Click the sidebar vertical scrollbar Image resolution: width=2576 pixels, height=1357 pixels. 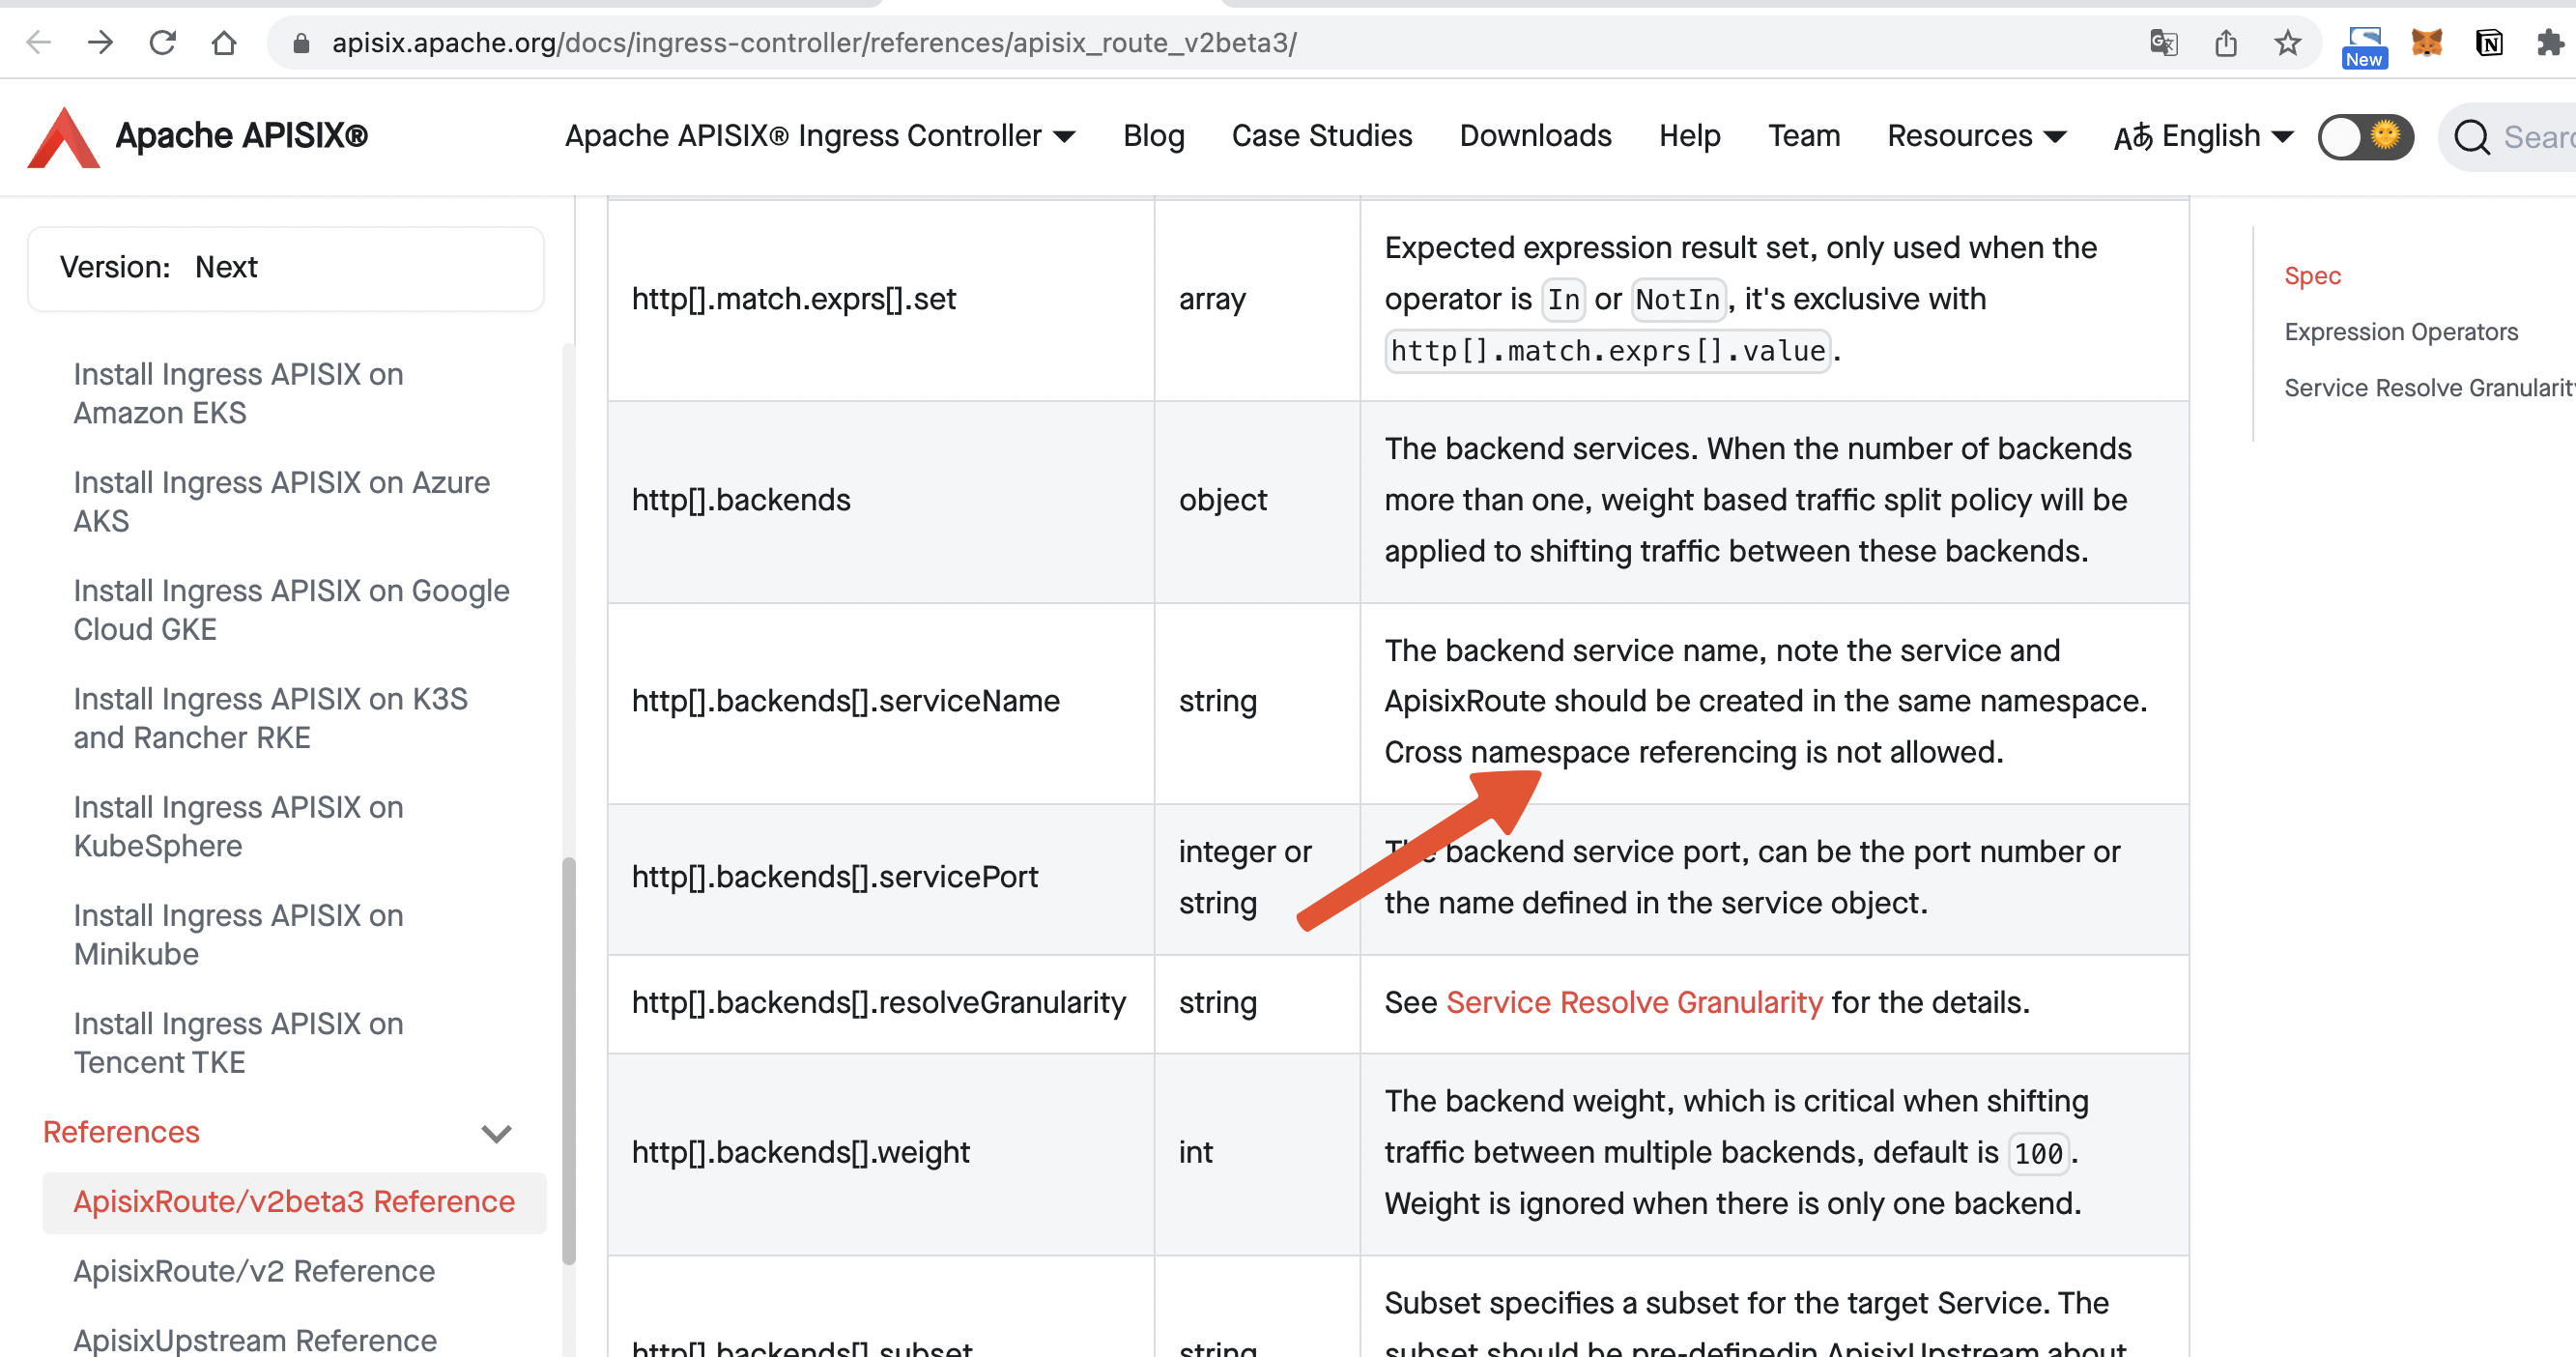(568, 1060)
